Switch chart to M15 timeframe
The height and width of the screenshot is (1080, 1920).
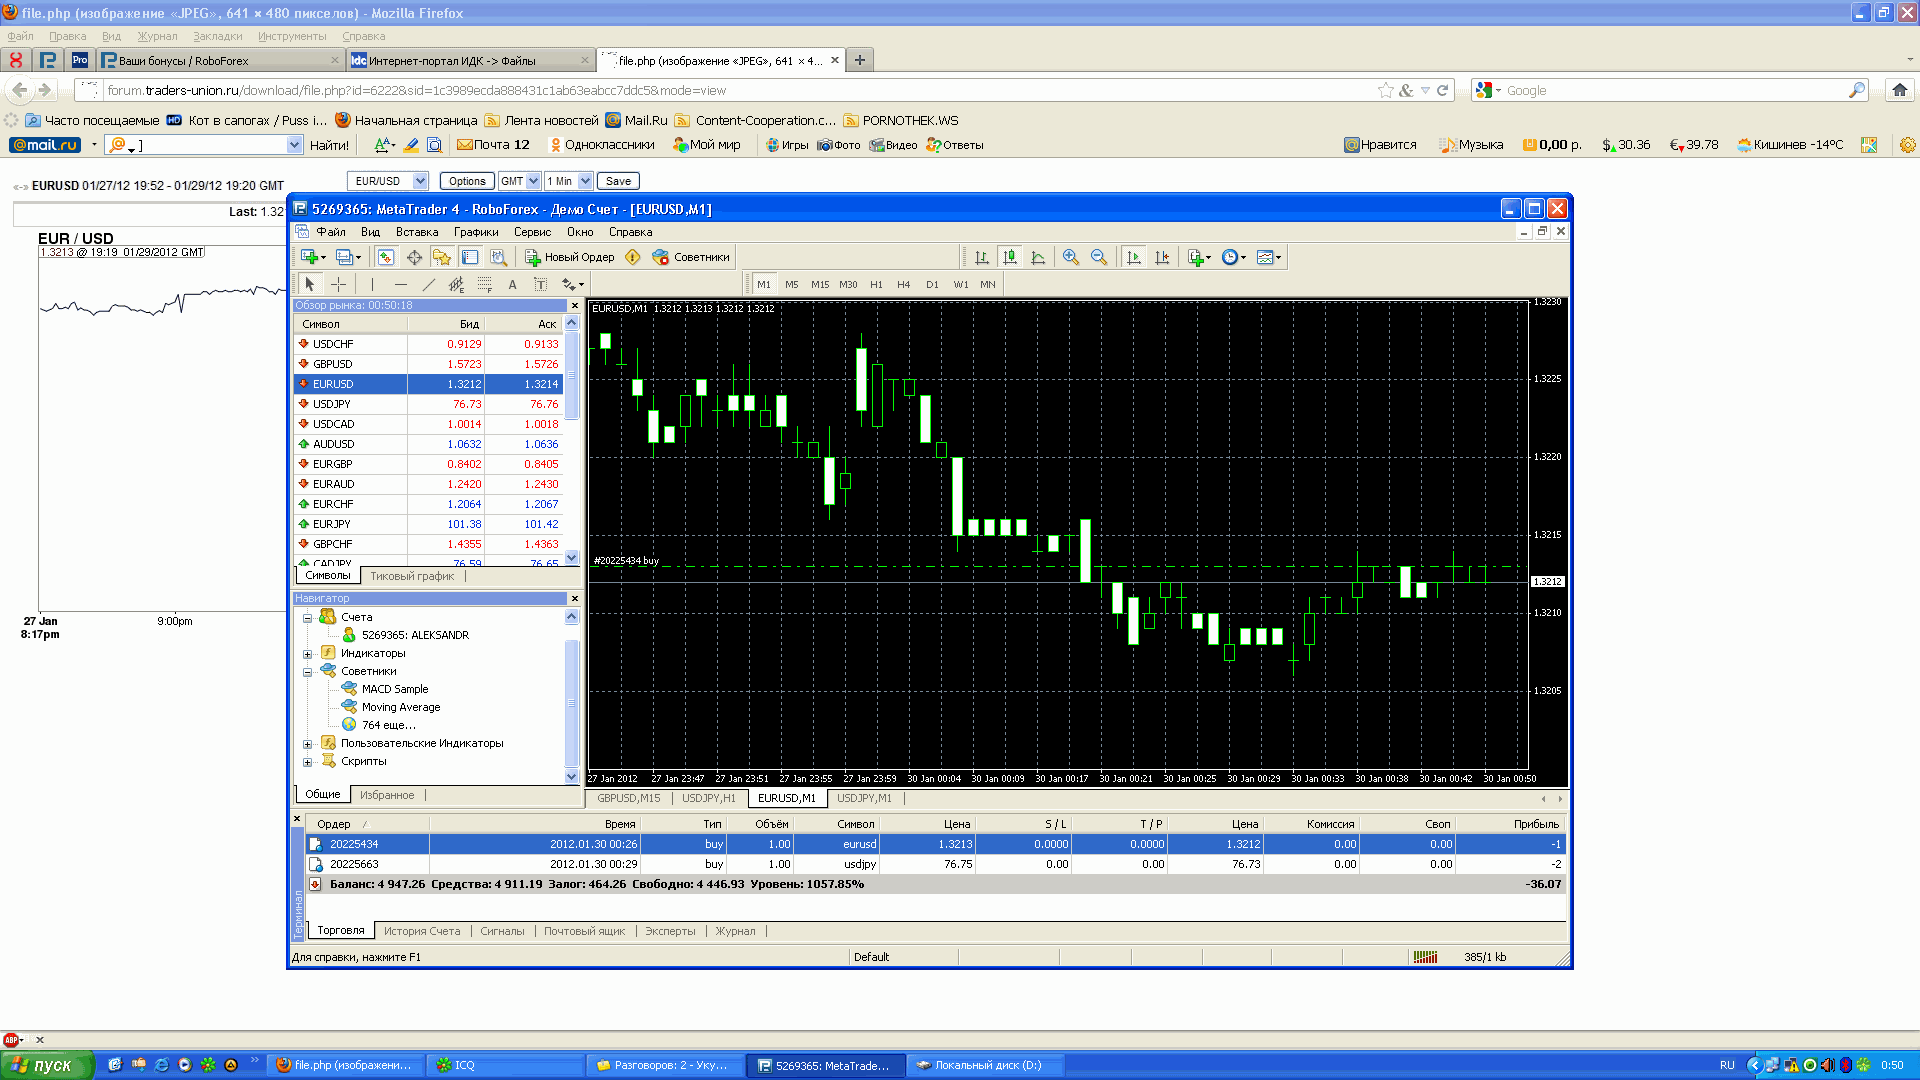(820, 284)
